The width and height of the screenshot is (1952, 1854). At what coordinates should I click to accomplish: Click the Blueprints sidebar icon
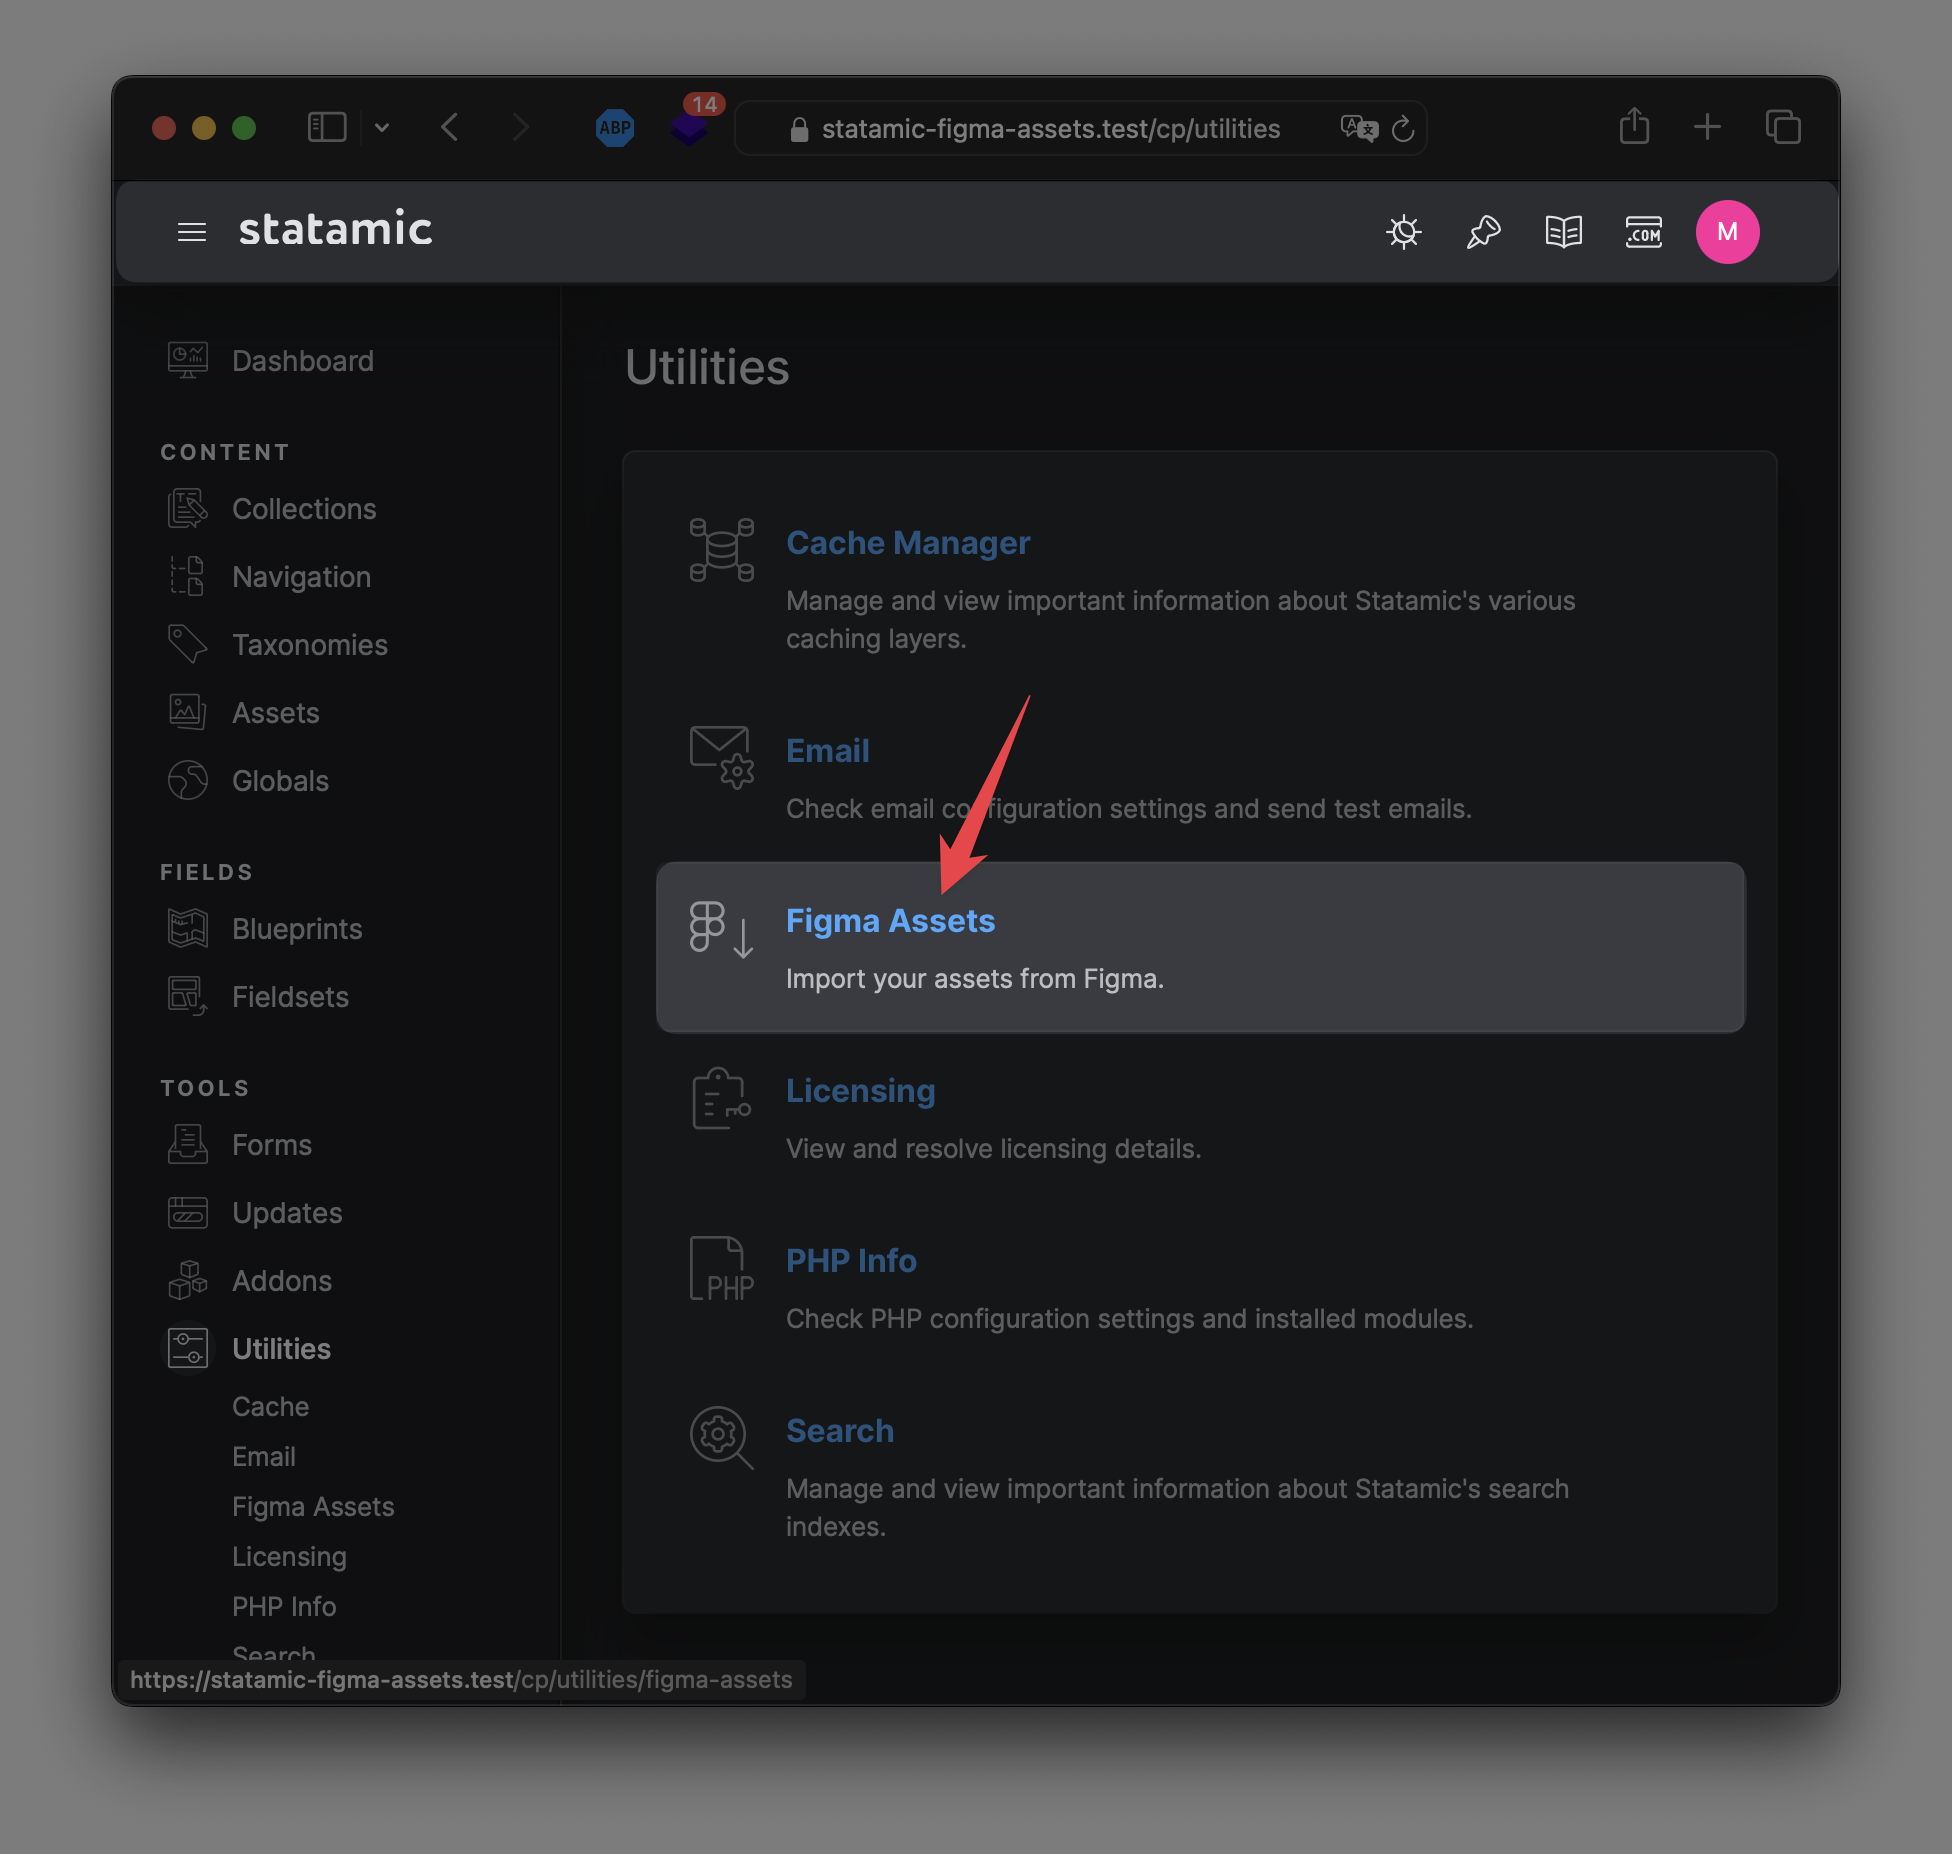[x=188, y=929]
